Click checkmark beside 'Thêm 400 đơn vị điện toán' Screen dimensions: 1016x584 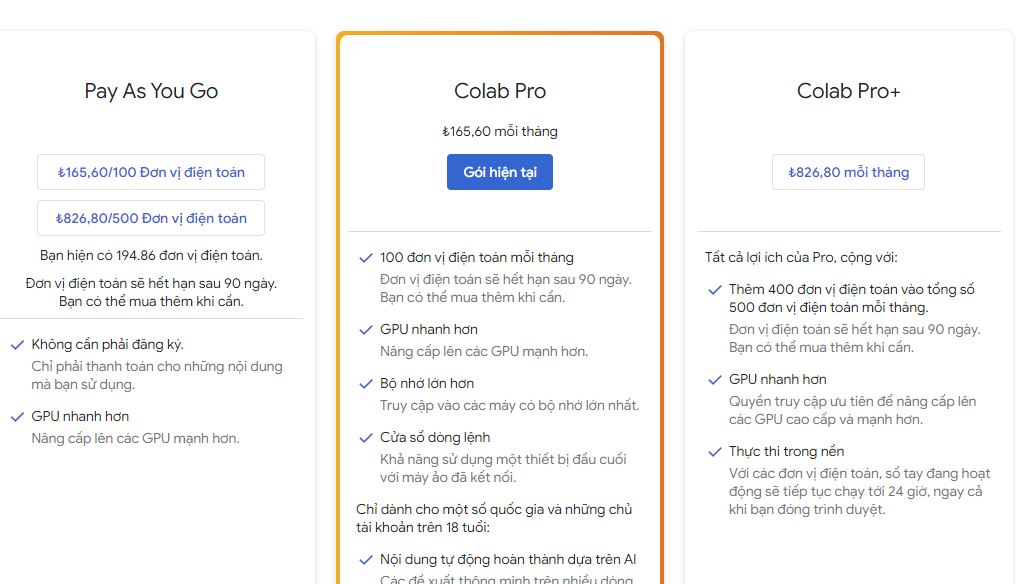click(x=714, y=290)
